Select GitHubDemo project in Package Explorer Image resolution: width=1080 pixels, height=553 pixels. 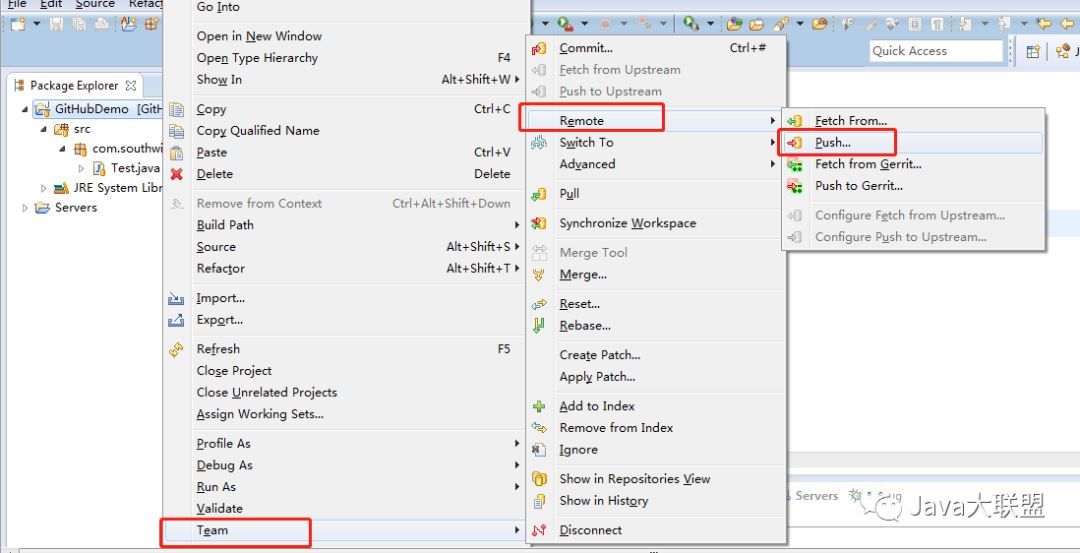click(92, 109)
